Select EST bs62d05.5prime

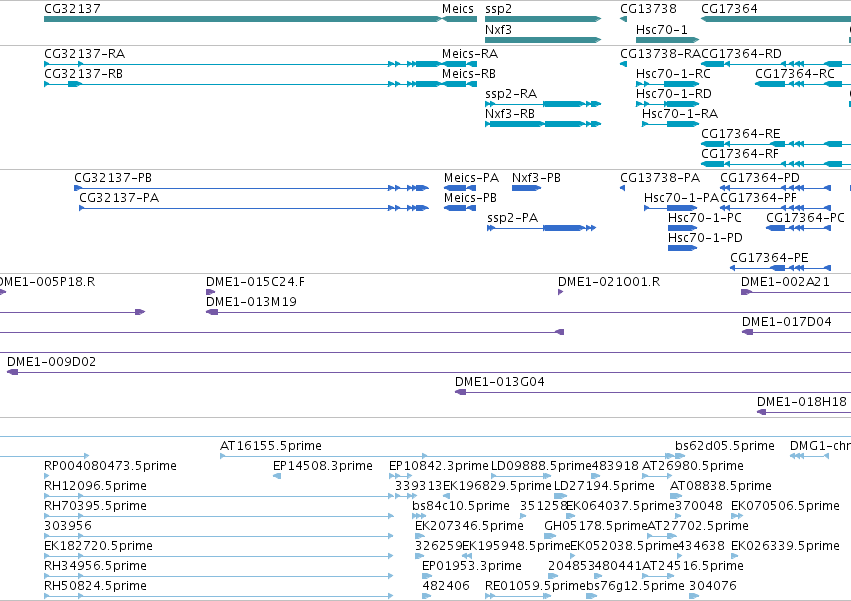click(x=725, y=446)
